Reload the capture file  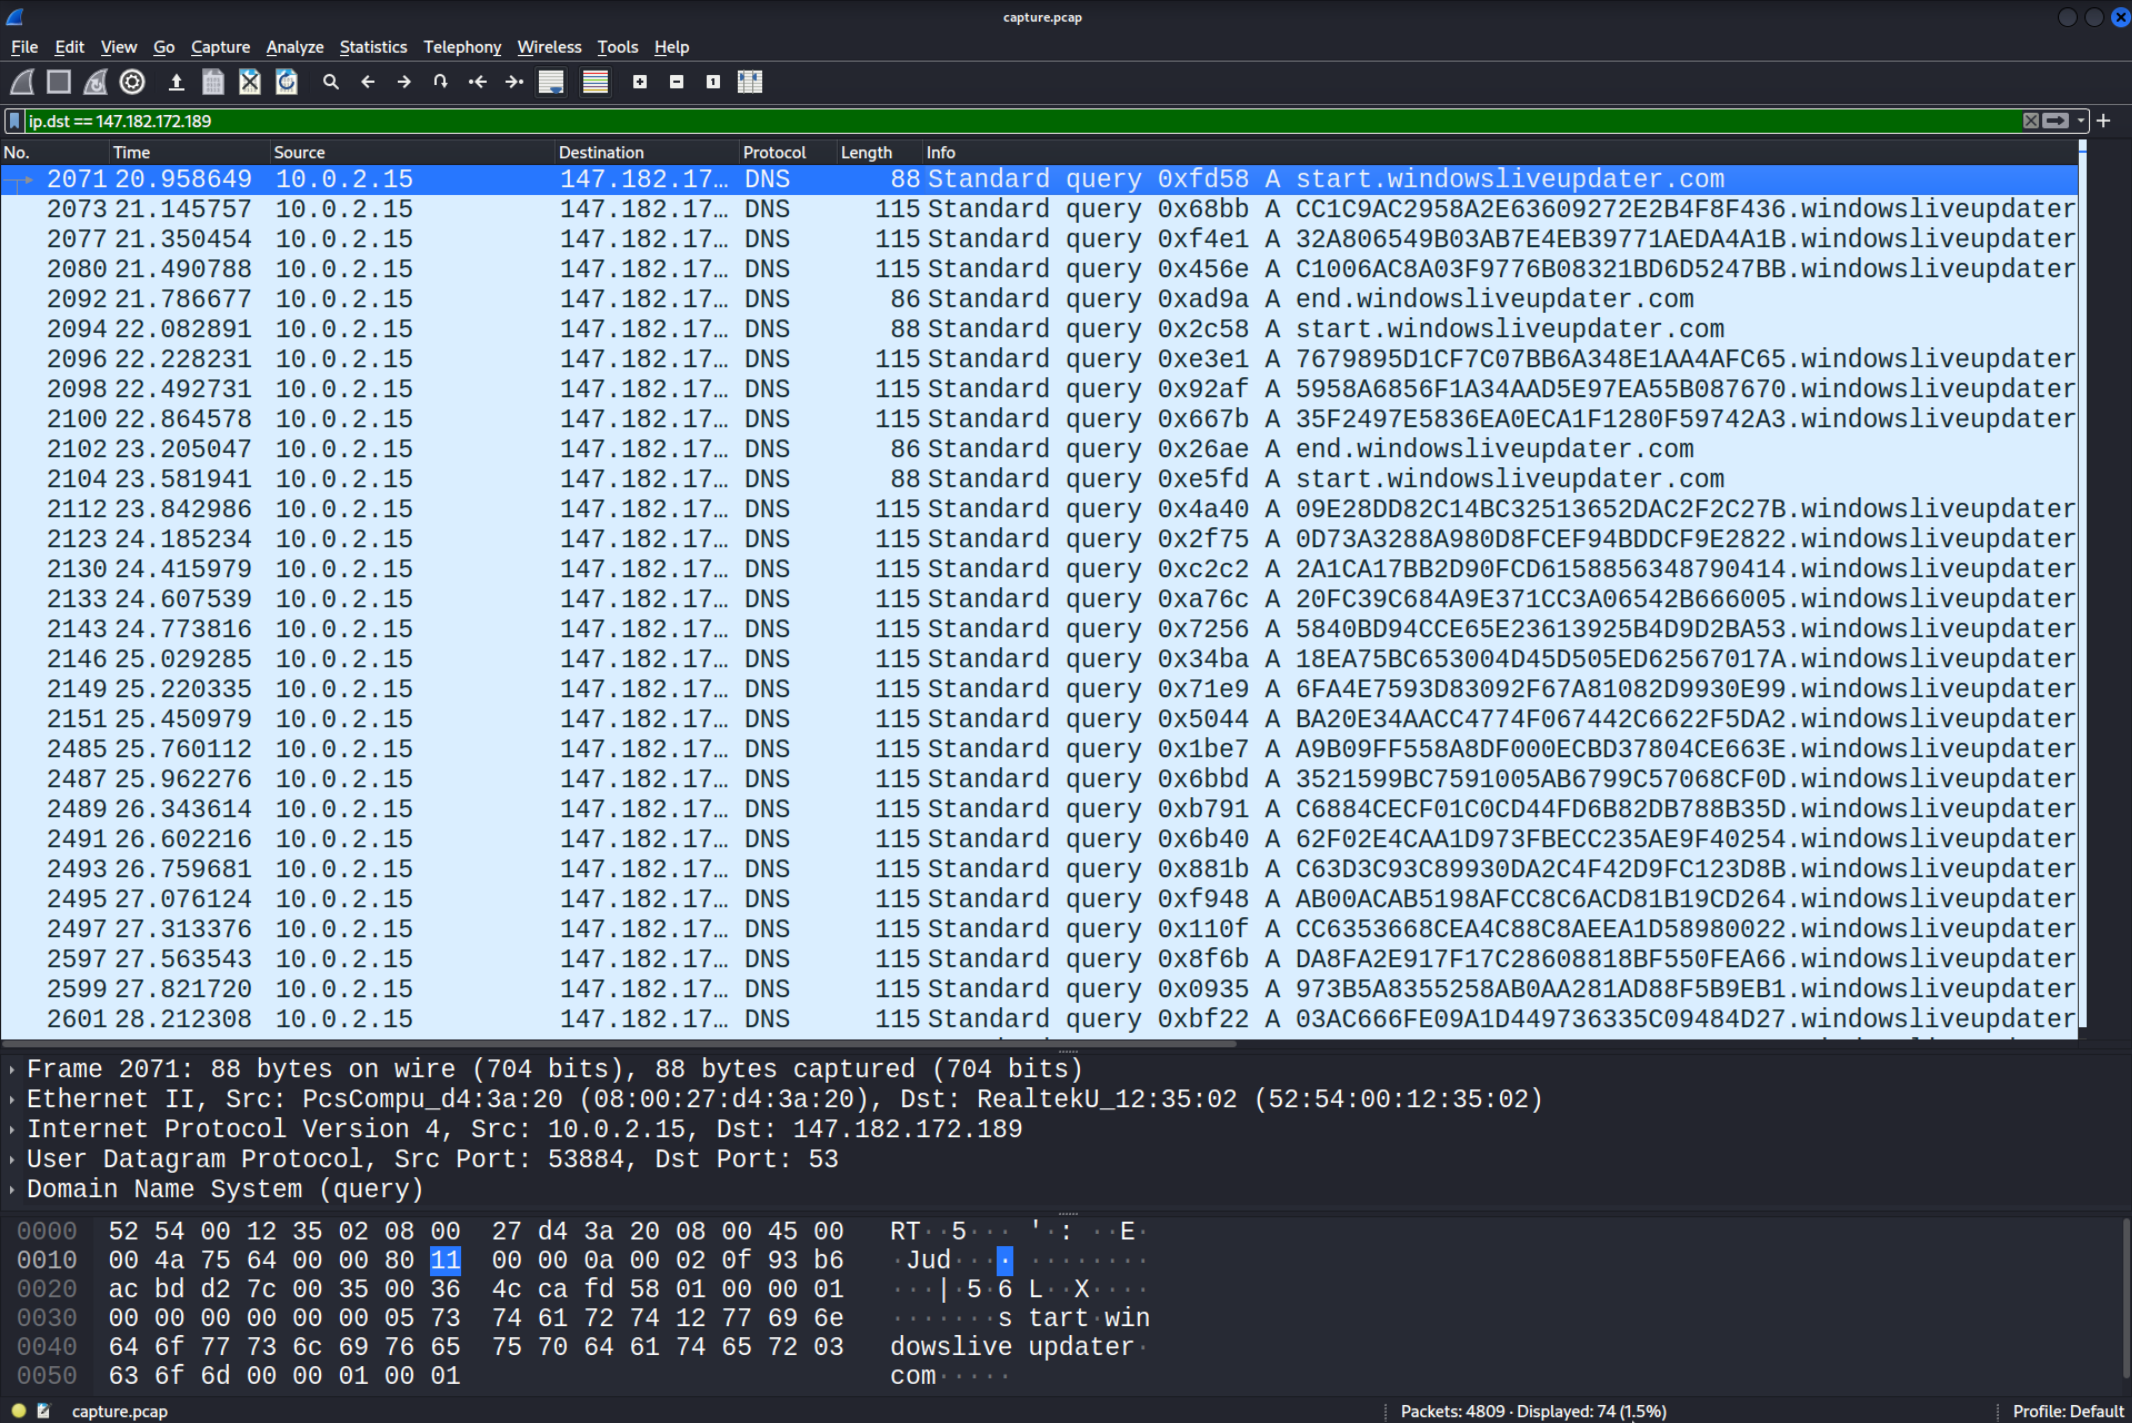pos(287,82)
